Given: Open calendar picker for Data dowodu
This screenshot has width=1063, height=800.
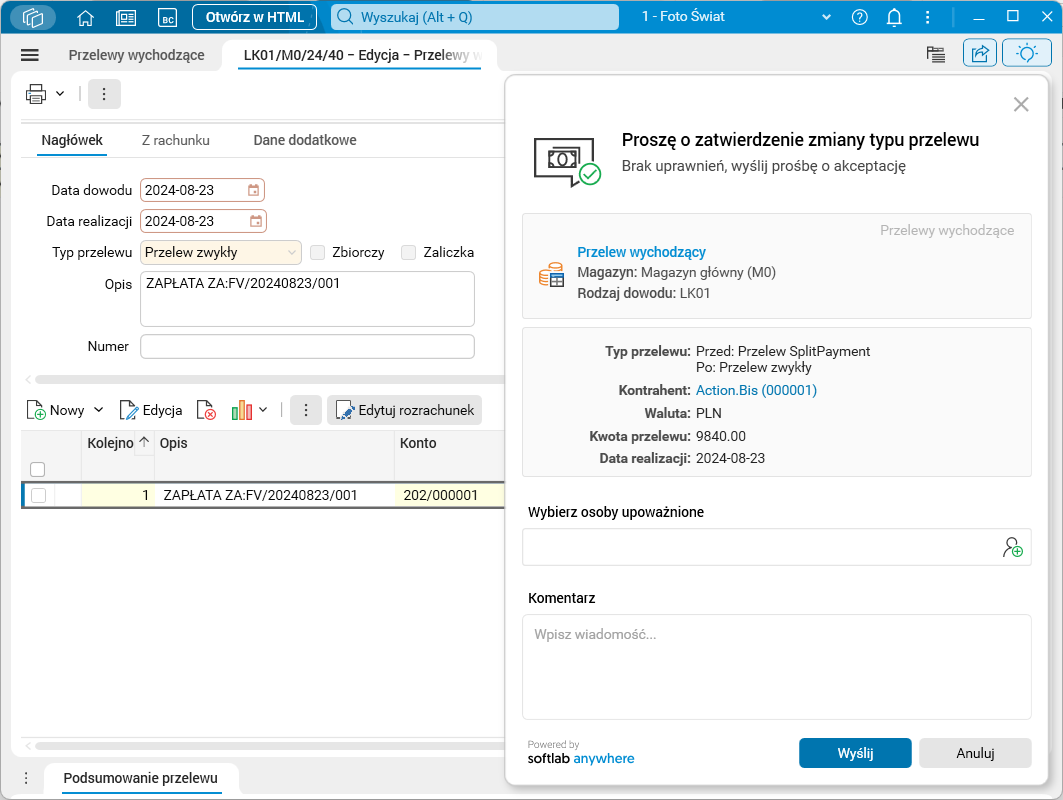Looking at the screenshot, I should coord(254,191).
